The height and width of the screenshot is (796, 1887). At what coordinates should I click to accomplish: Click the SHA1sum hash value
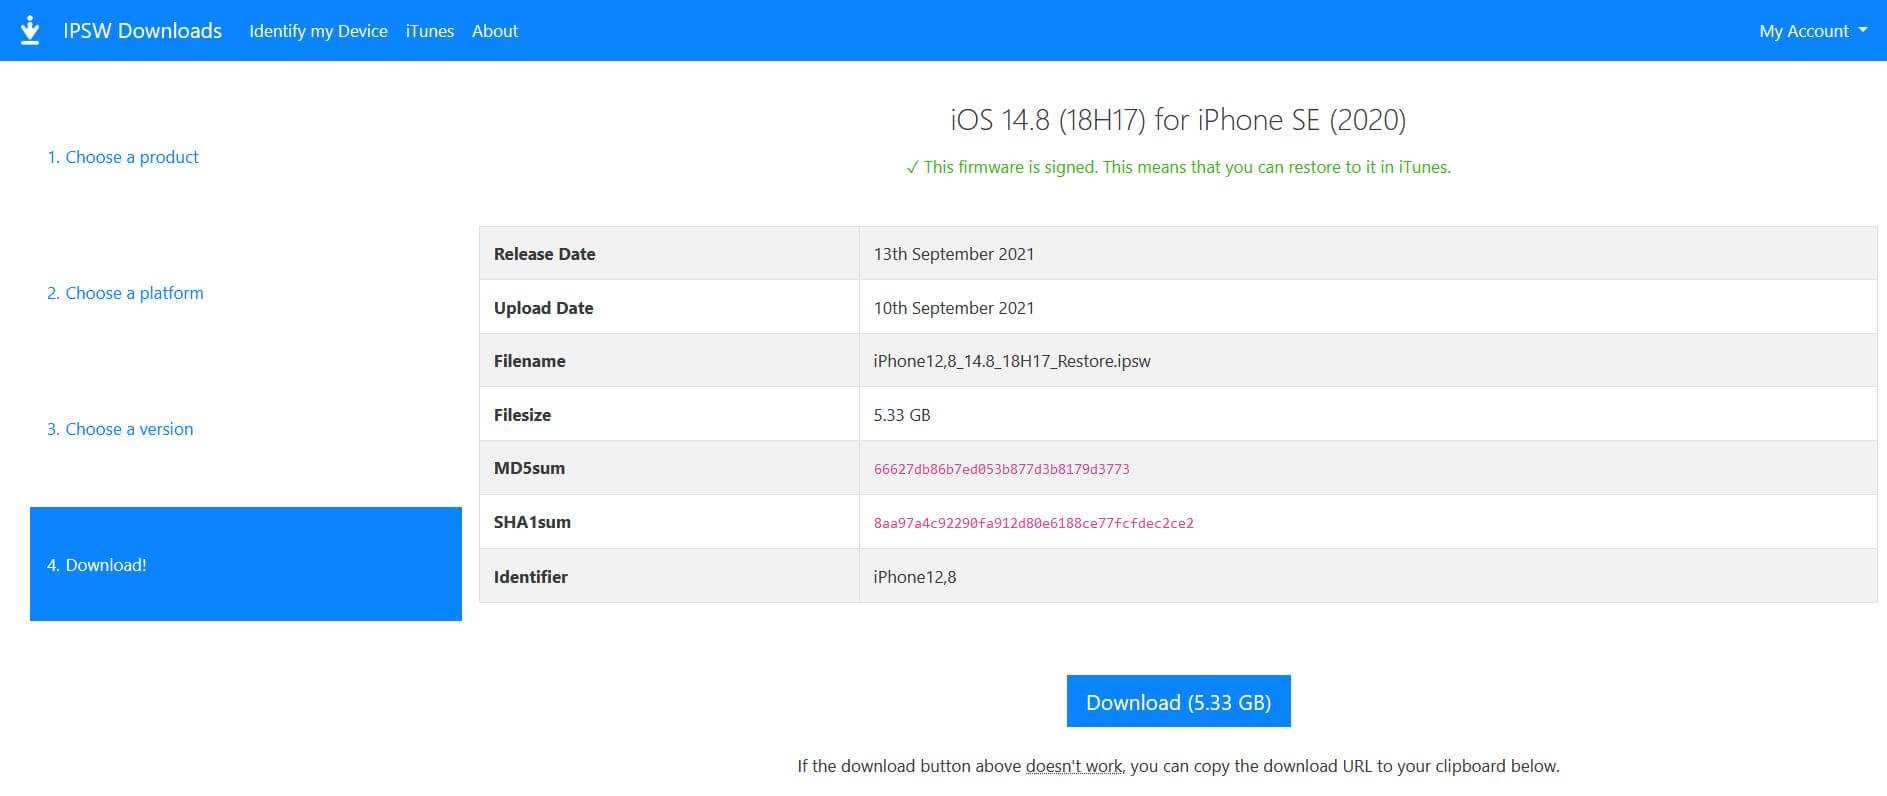point(1033,523)
